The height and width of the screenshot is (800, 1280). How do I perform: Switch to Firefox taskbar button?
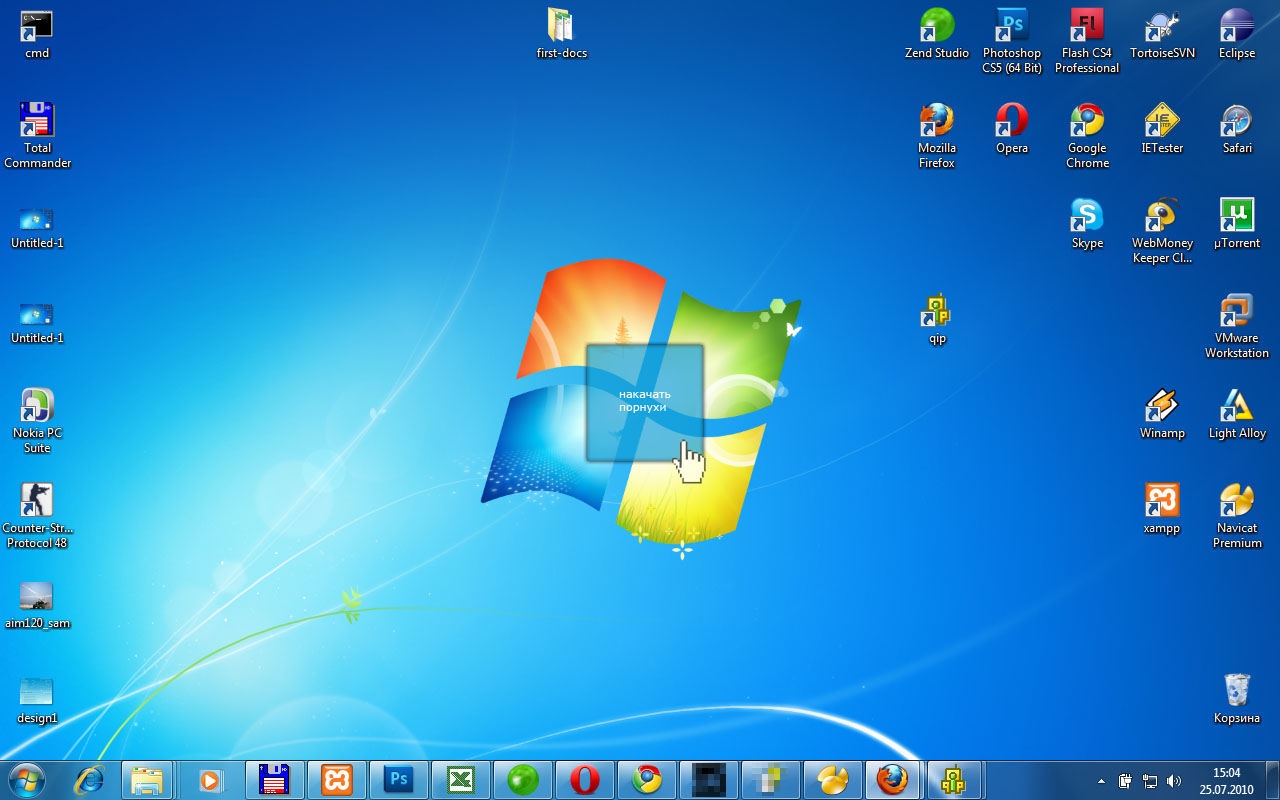(x=892, y=779)
